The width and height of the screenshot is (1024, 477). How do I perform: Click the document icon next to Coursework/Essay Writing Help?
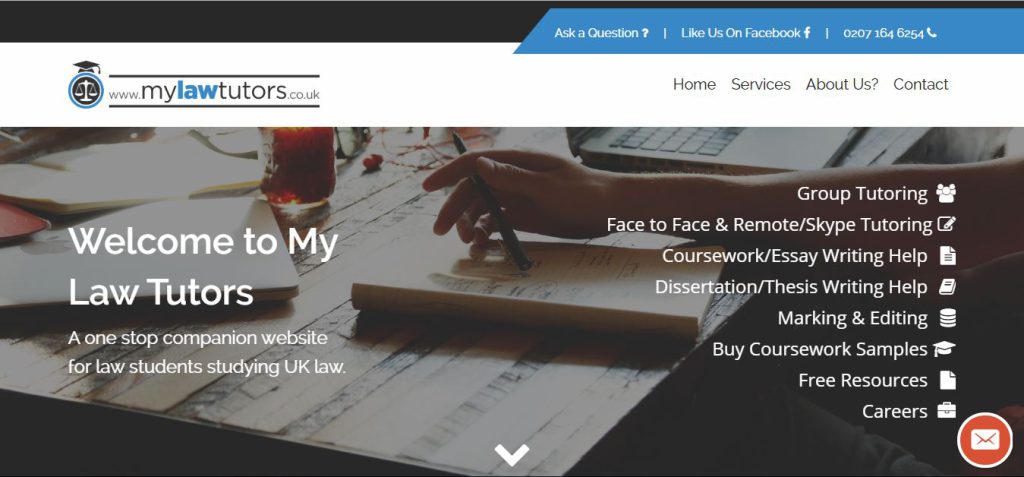[x=948, y=255]
